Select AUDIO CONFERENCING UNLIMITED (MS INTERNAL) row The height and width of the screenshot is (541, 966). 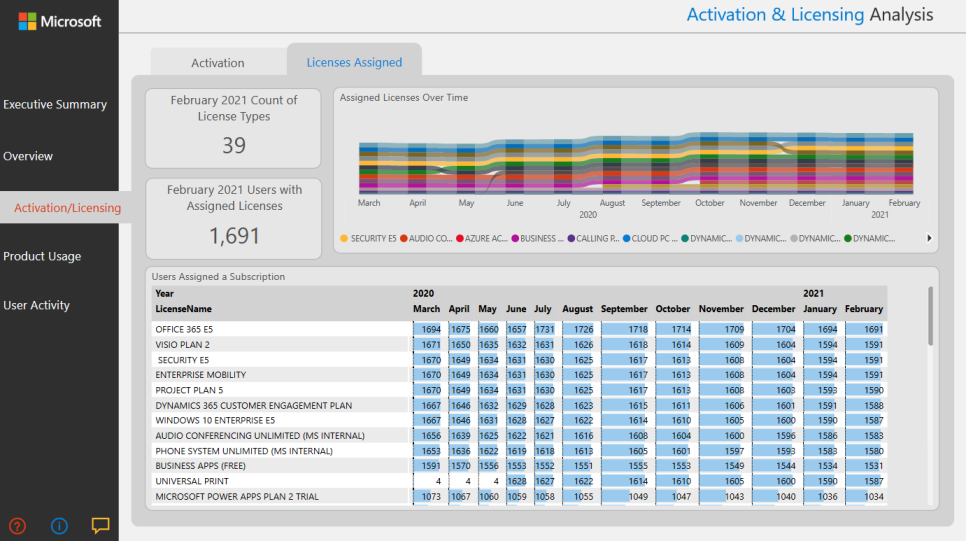pos(260,436)
